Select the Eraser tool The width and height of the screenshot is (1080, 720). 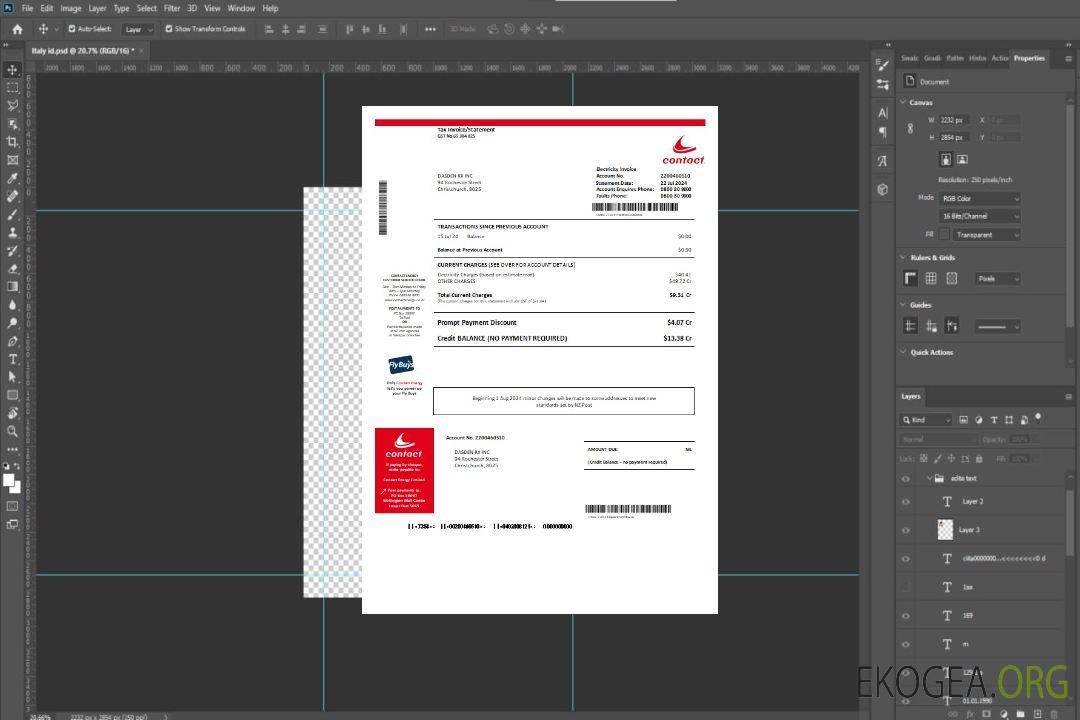(x=12, y=269)
